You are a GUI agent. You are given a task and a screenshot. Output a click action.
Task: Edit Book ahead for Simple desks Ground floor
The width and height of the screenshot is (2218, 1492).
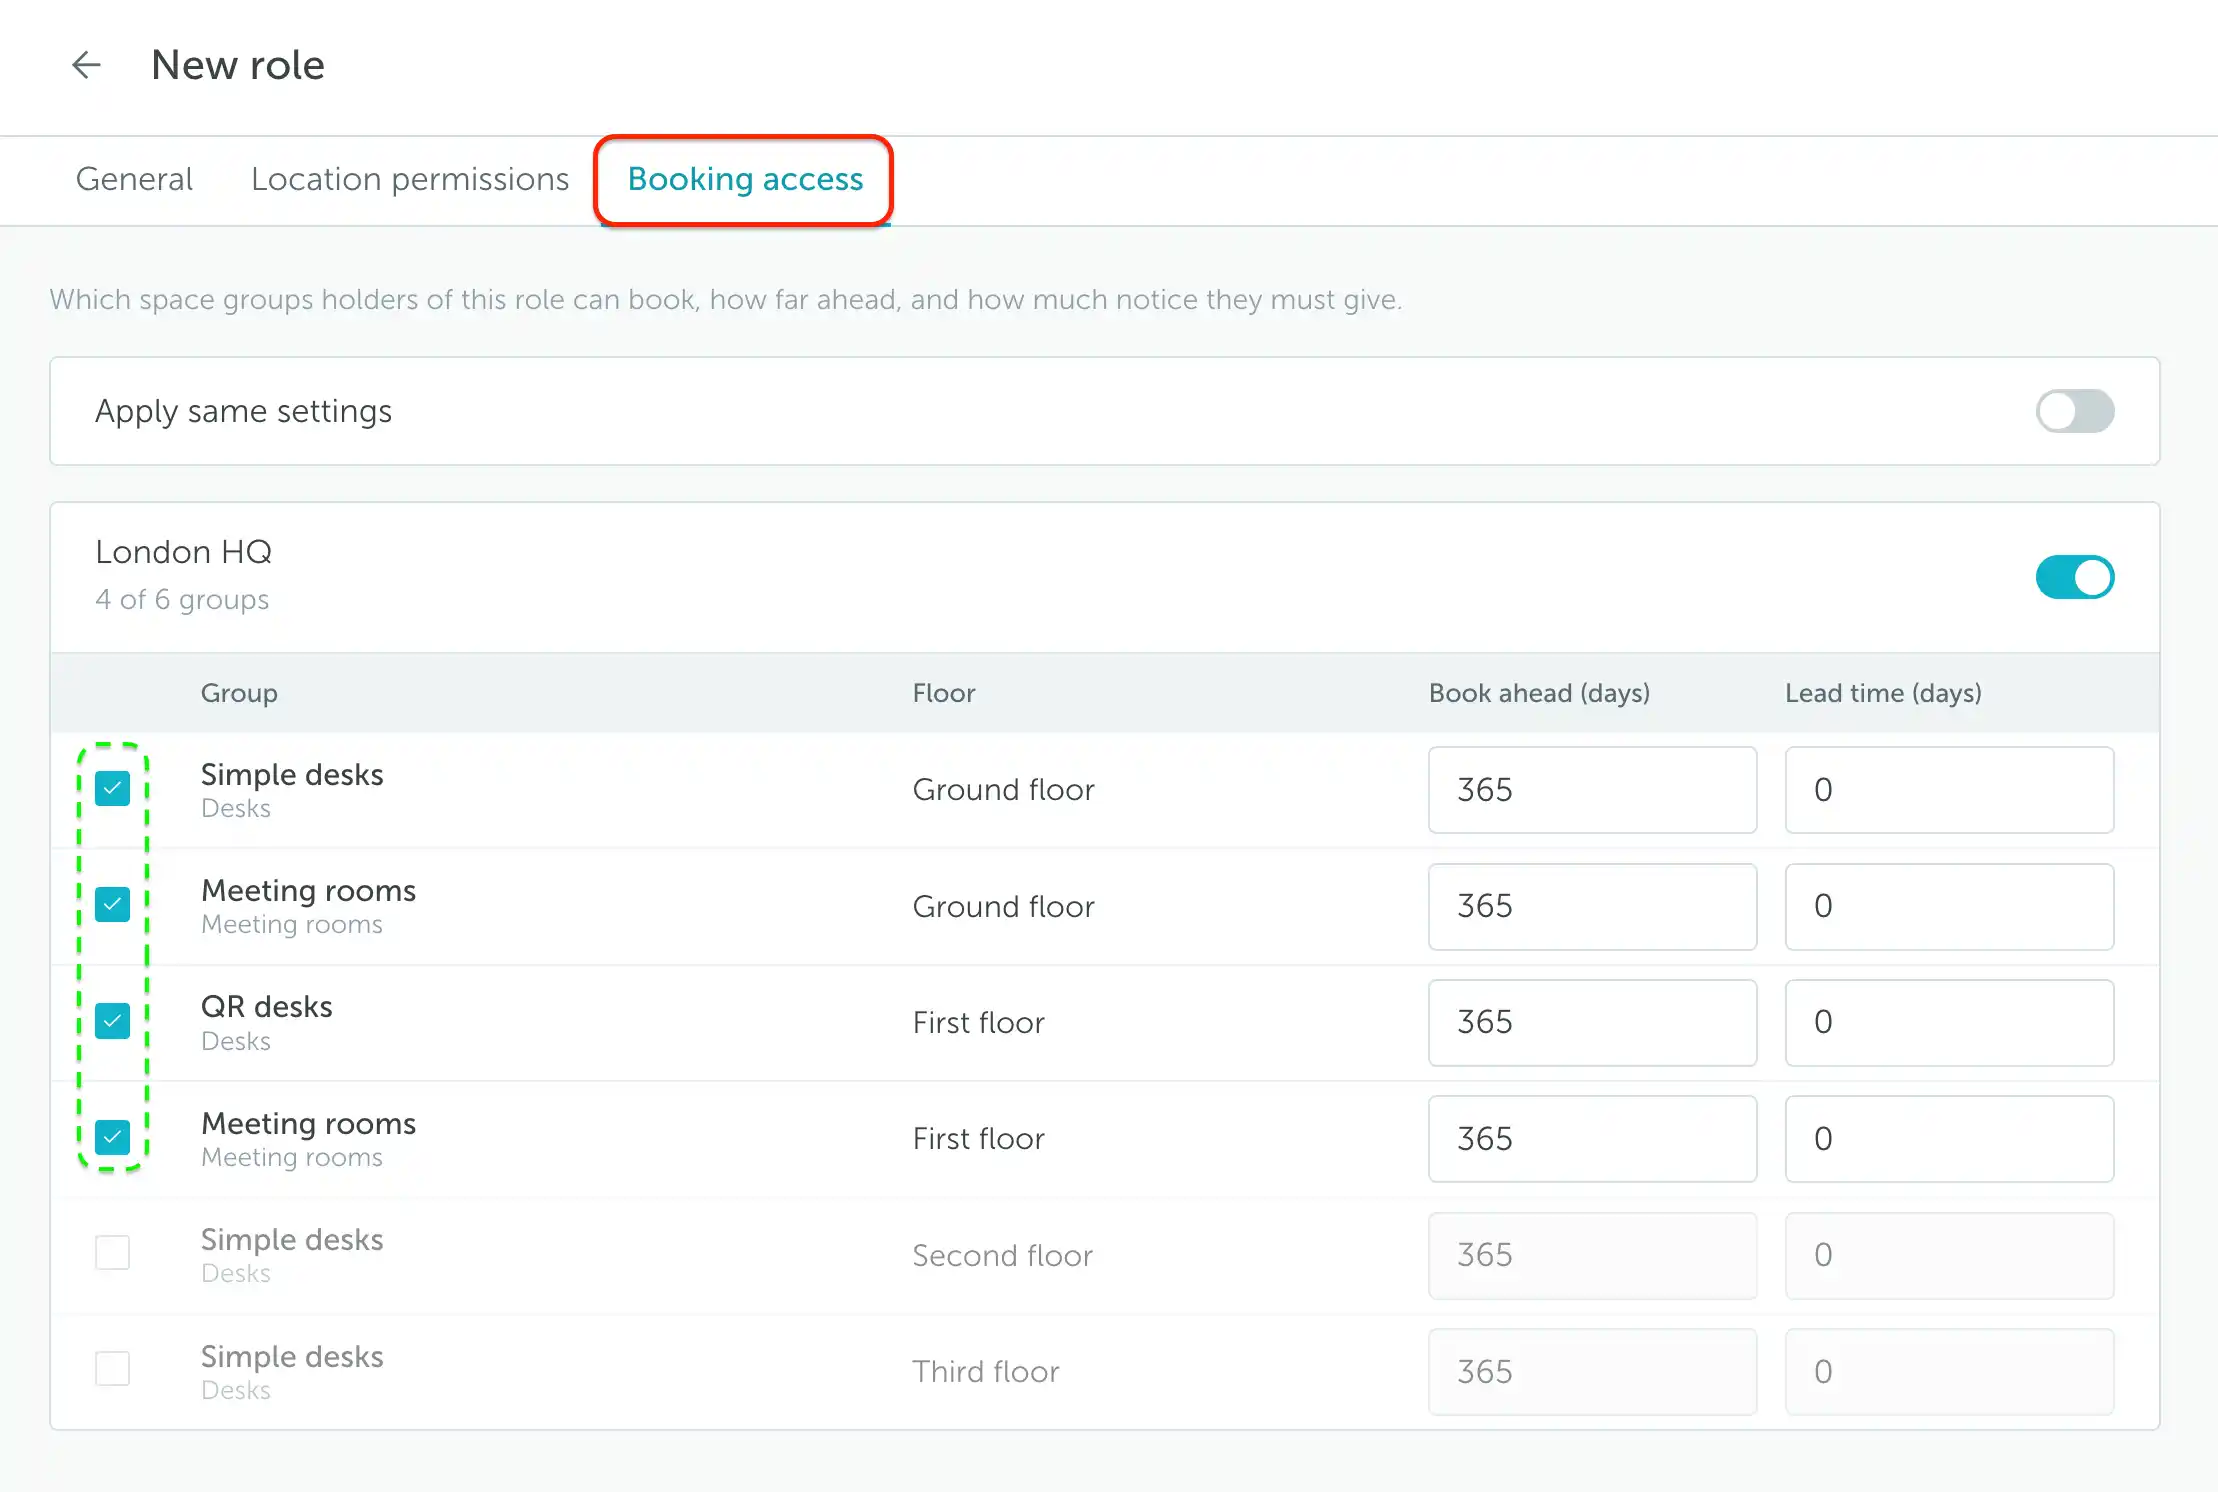point(1592,790)
